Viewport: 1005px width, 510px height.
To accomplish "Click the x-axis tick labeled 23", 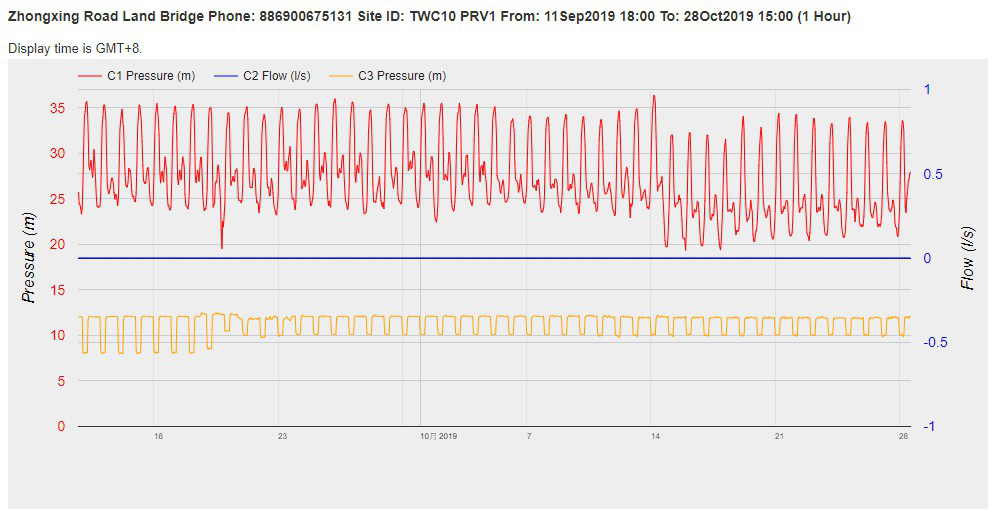I will (x=282, y=436).
